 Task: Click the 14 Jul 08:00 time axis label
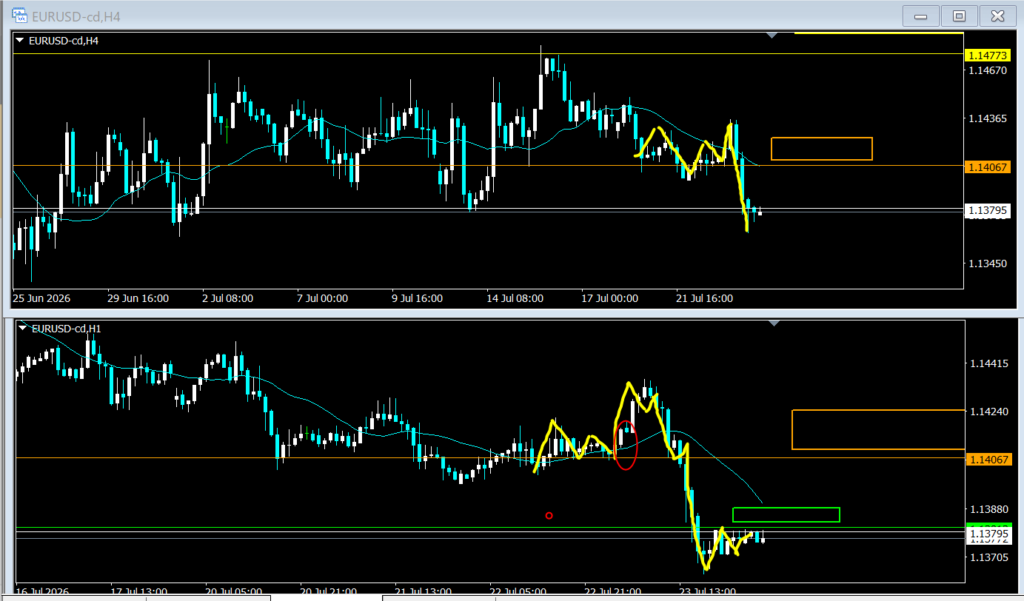pyautogui.click(x=515, y=299)
